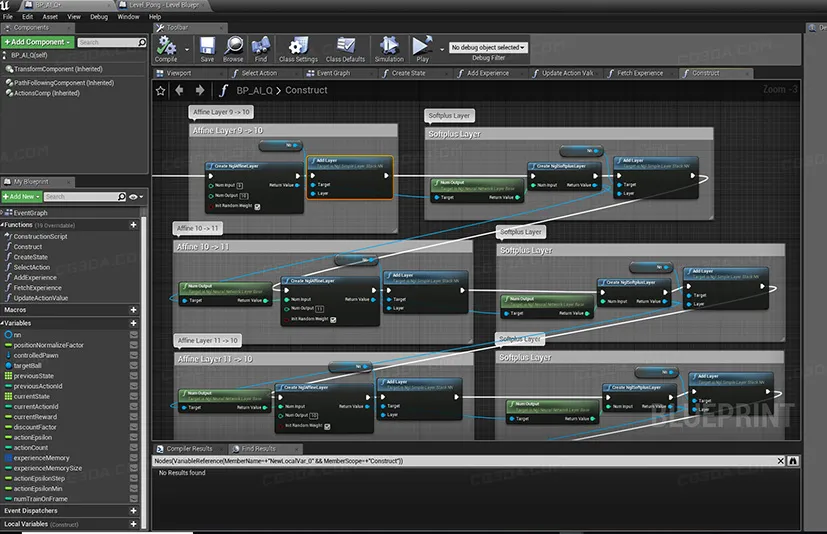Toggle visibility eye for positionNormalizeFactor
The image size is (827, 534).
point(134,345)
